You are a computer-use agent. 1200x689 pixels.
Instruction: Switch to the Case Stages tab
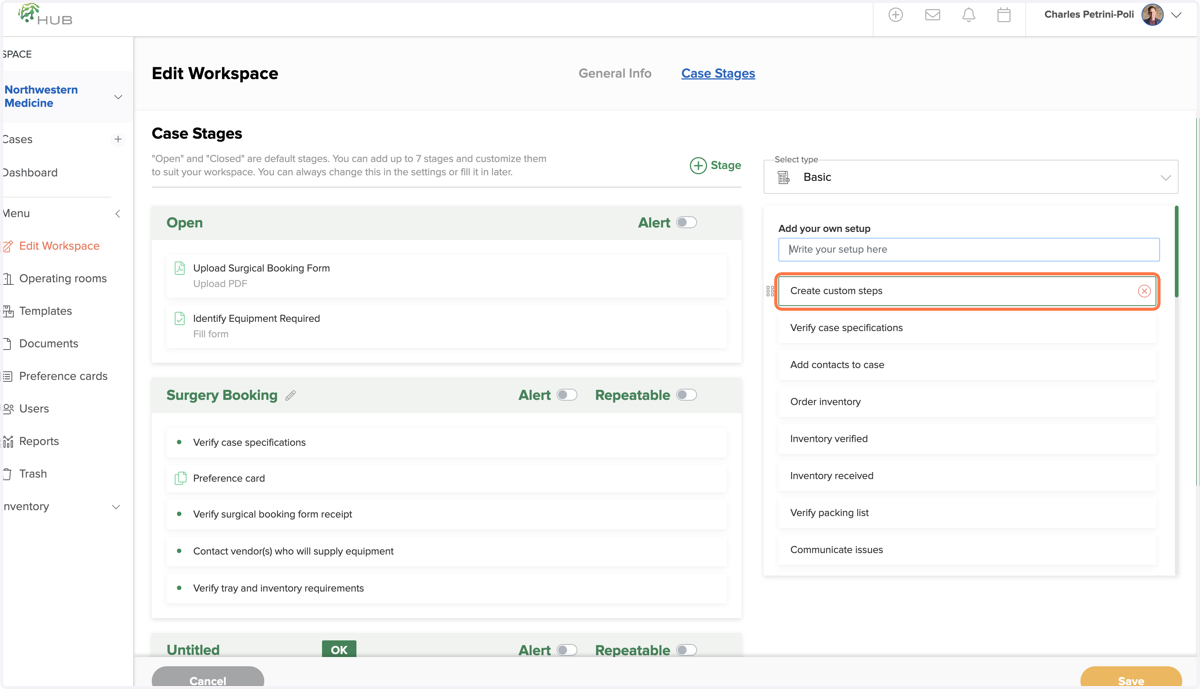click(x=718, y=73)
